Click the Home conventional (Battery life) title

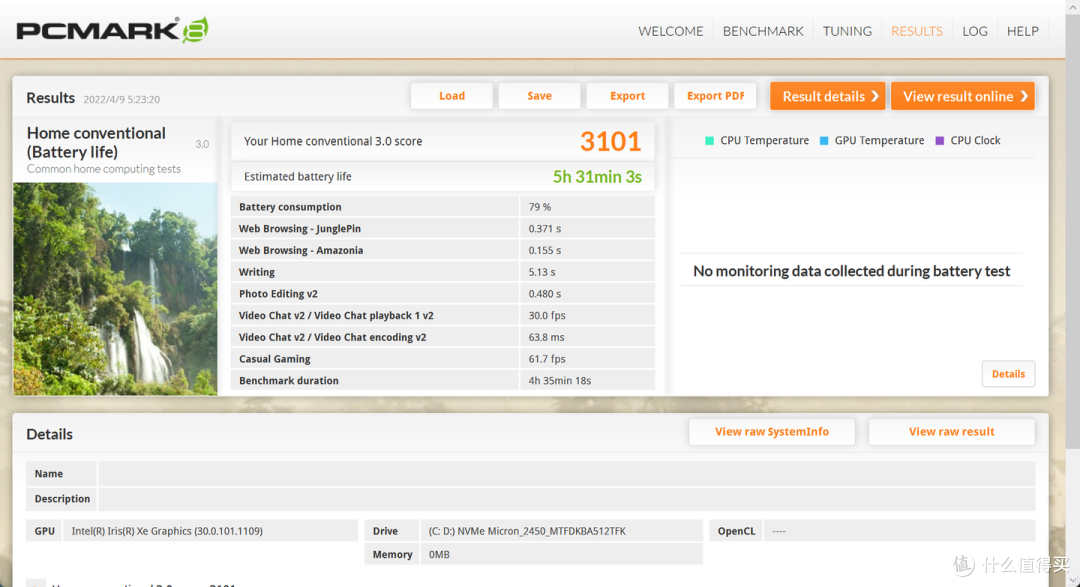96,143
